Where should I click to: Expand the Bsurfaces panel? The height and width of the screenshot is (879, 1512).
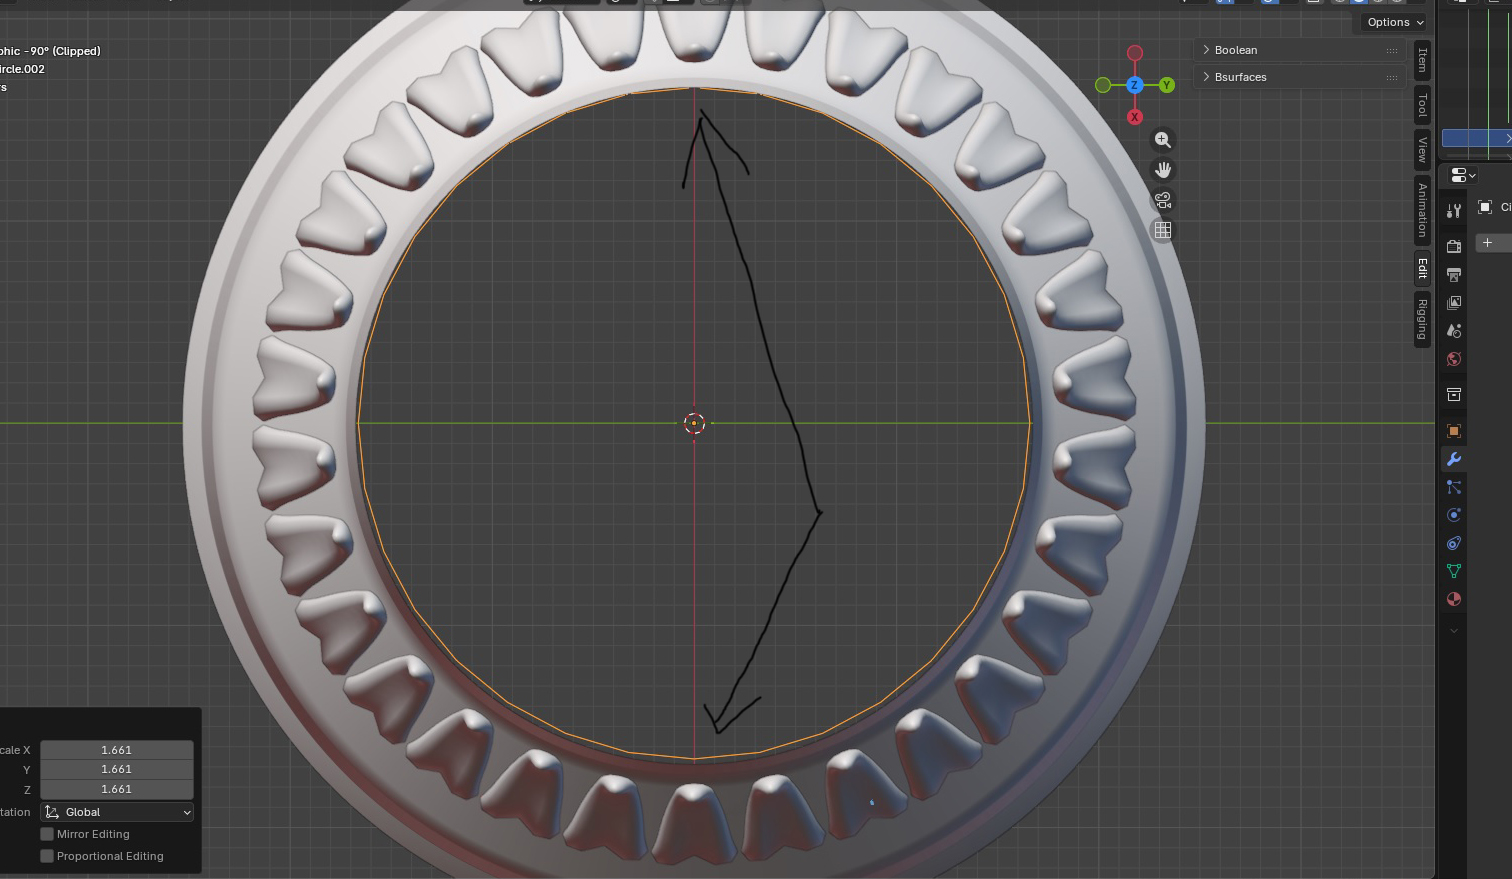tap(1240, 77)
